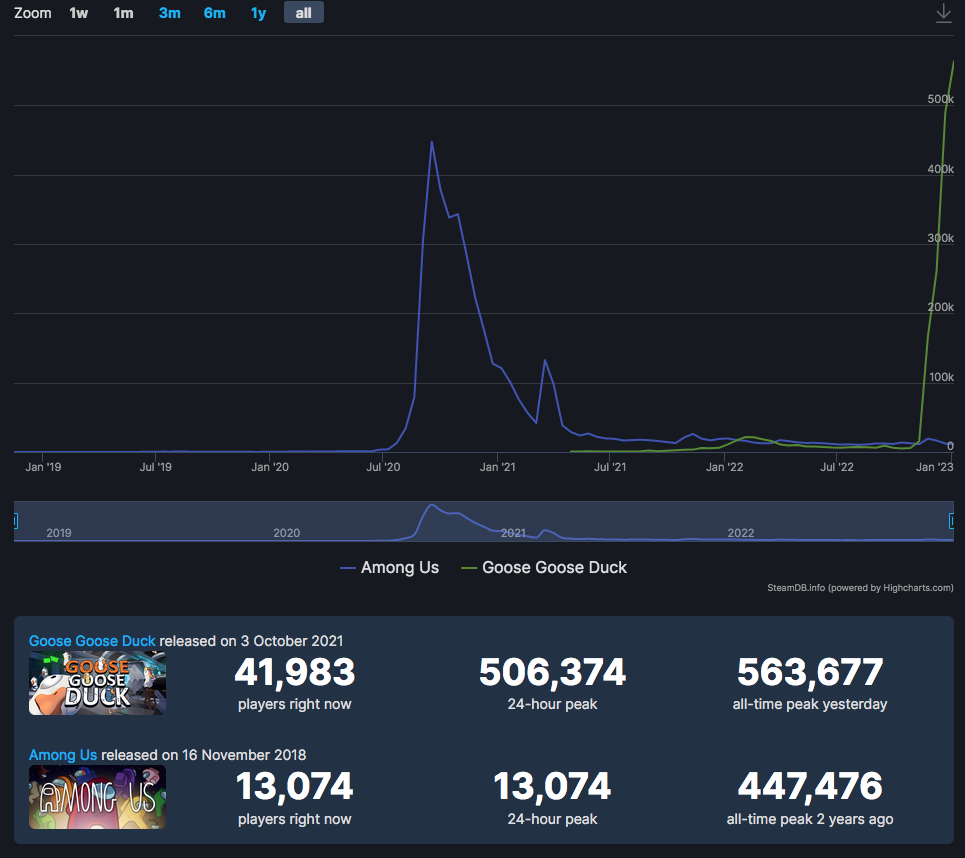Click the 41,983 players right now value
The image size is (965, 858).
(295, 672)
